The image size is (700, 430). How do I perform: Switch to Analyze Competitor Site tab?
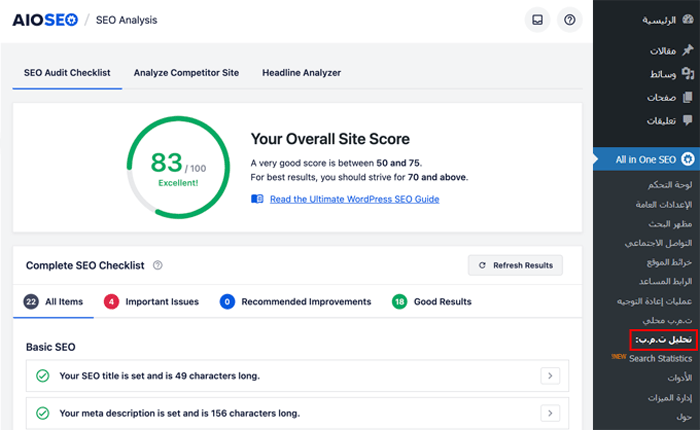(186, 73)
